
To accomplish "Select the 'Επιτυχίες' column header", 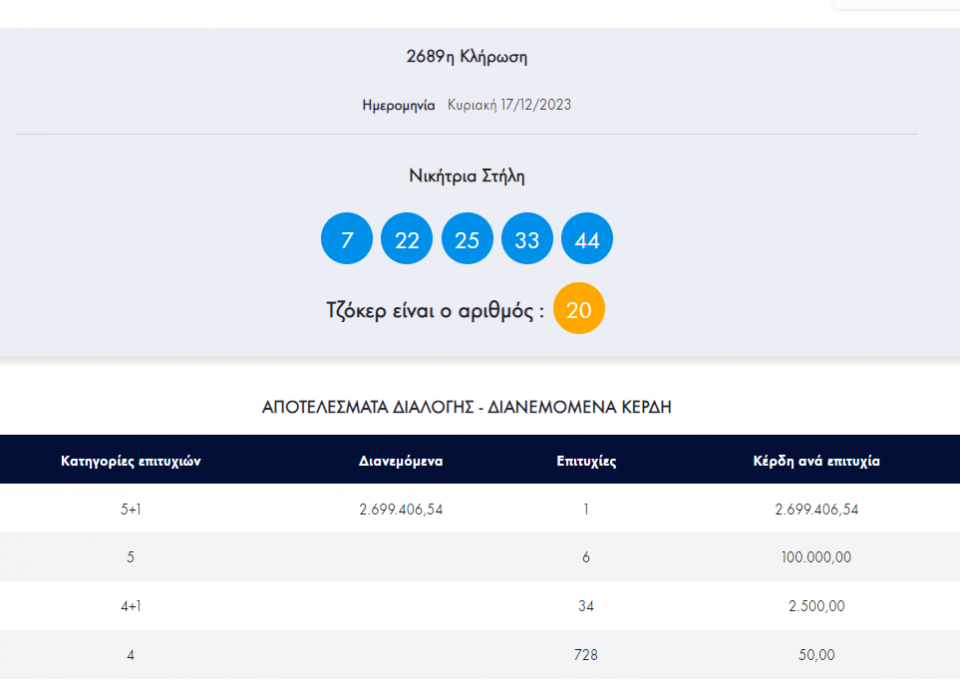I will point(586,461).
